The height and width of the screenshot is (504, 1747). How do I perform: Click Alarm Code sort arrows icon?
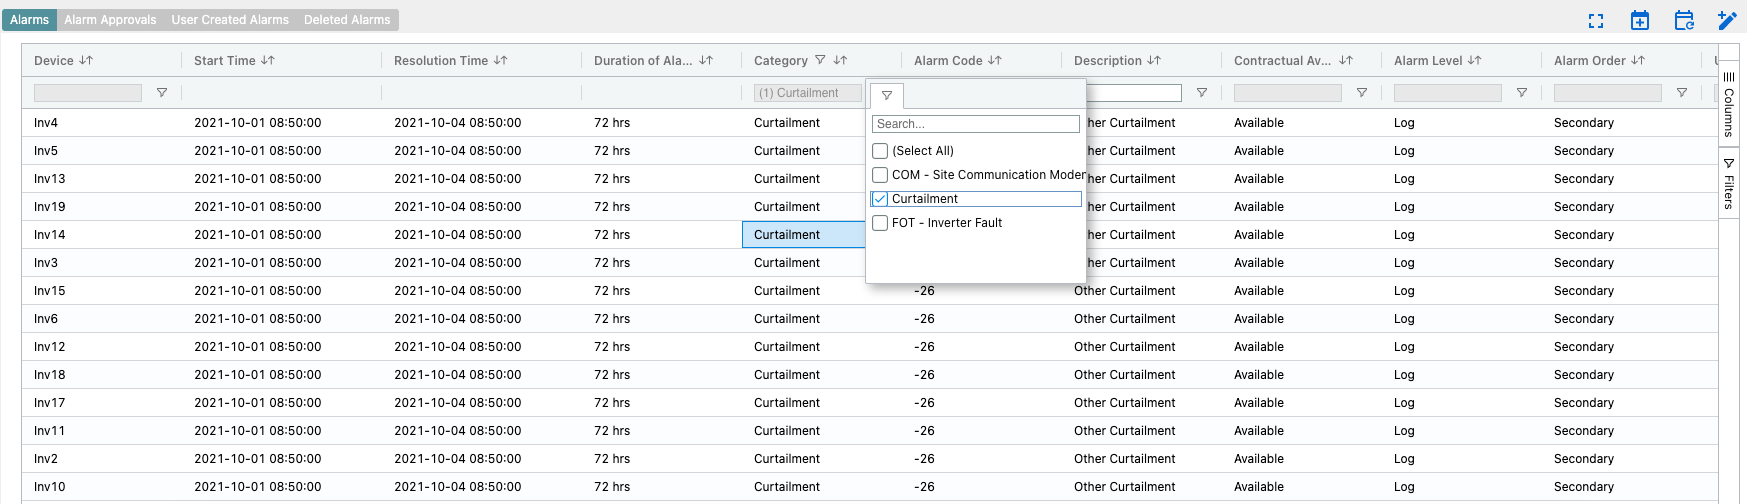point(994,61)
